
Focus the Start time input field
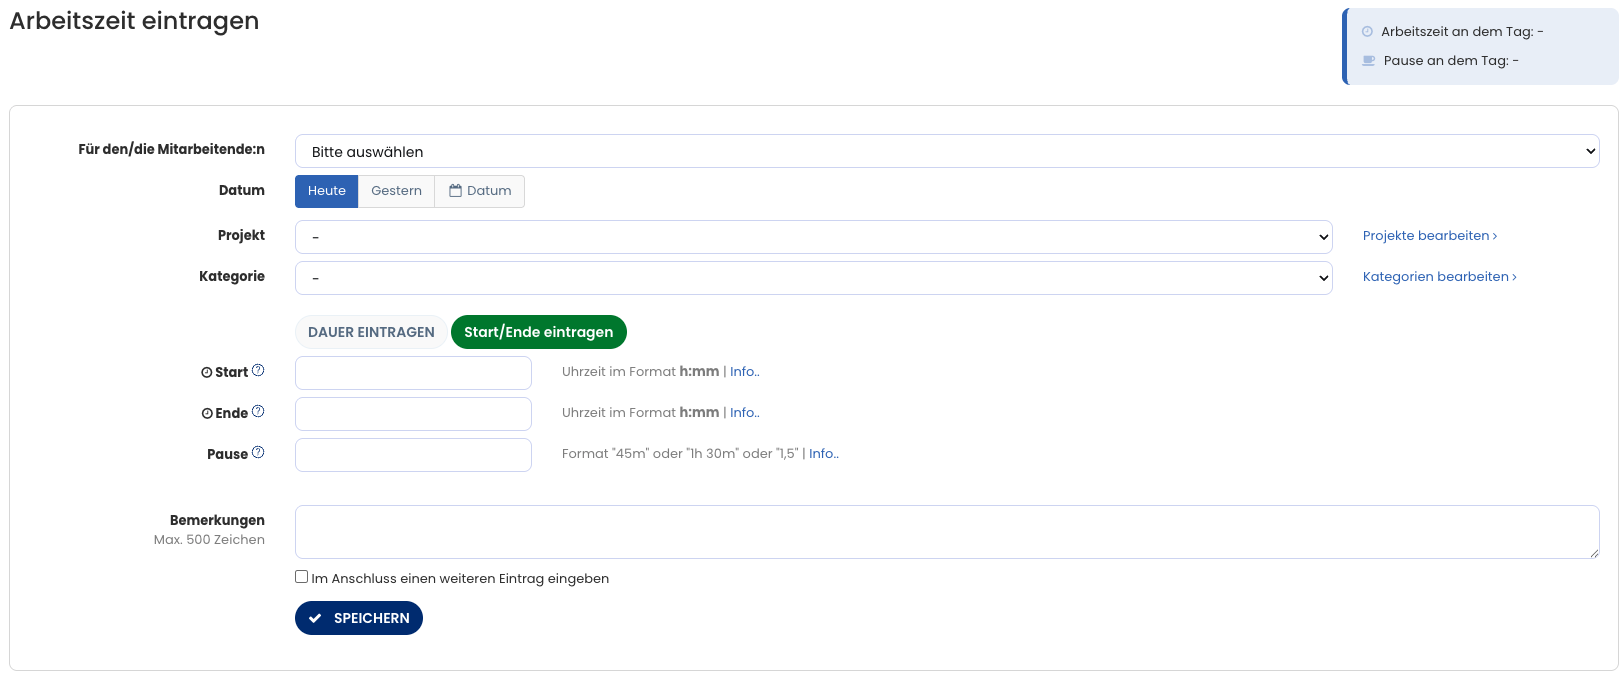(413, 373)
